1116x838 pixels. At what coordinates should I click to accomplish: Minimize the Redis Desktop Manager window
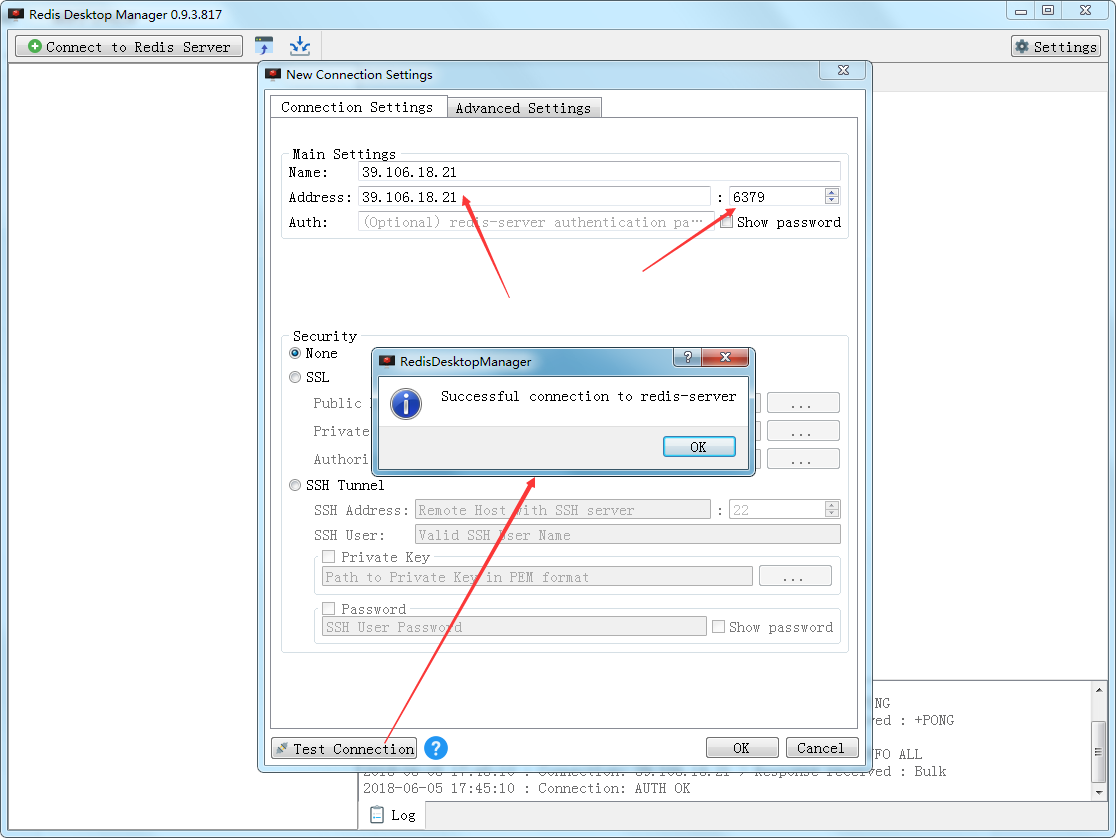pyautogui.click(x=1021, y=11)
